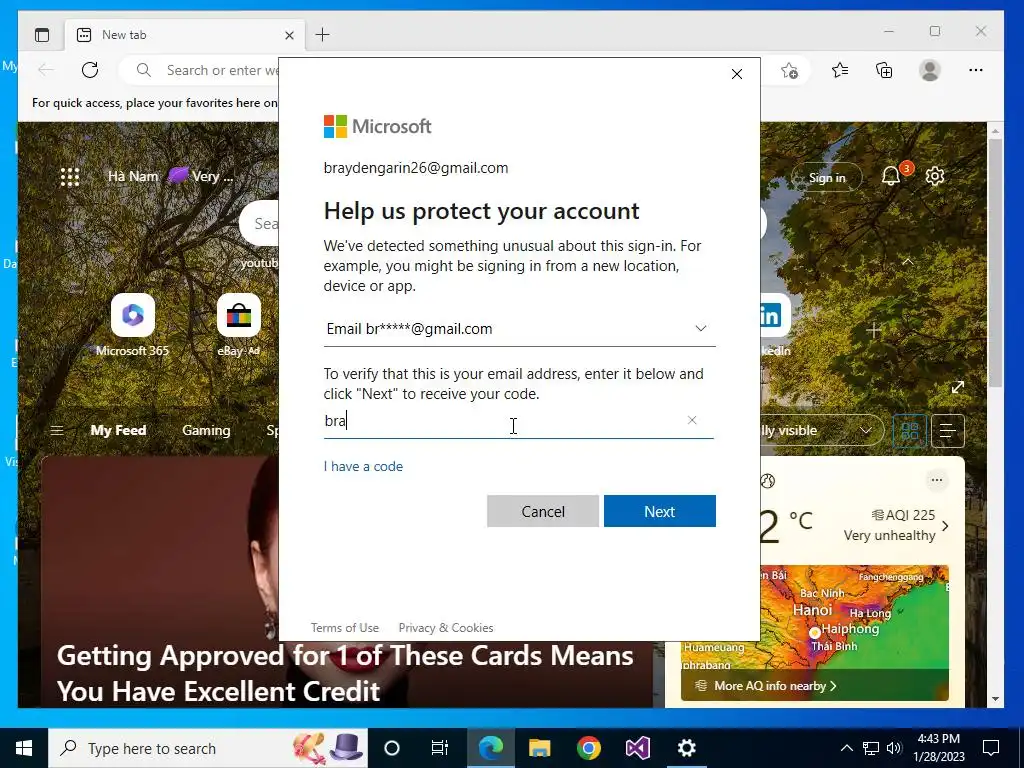Viewport: 1024px width, 768px height.
Task: Close the Microsoft sign-in dialog
Action: [x=737, y=74]
